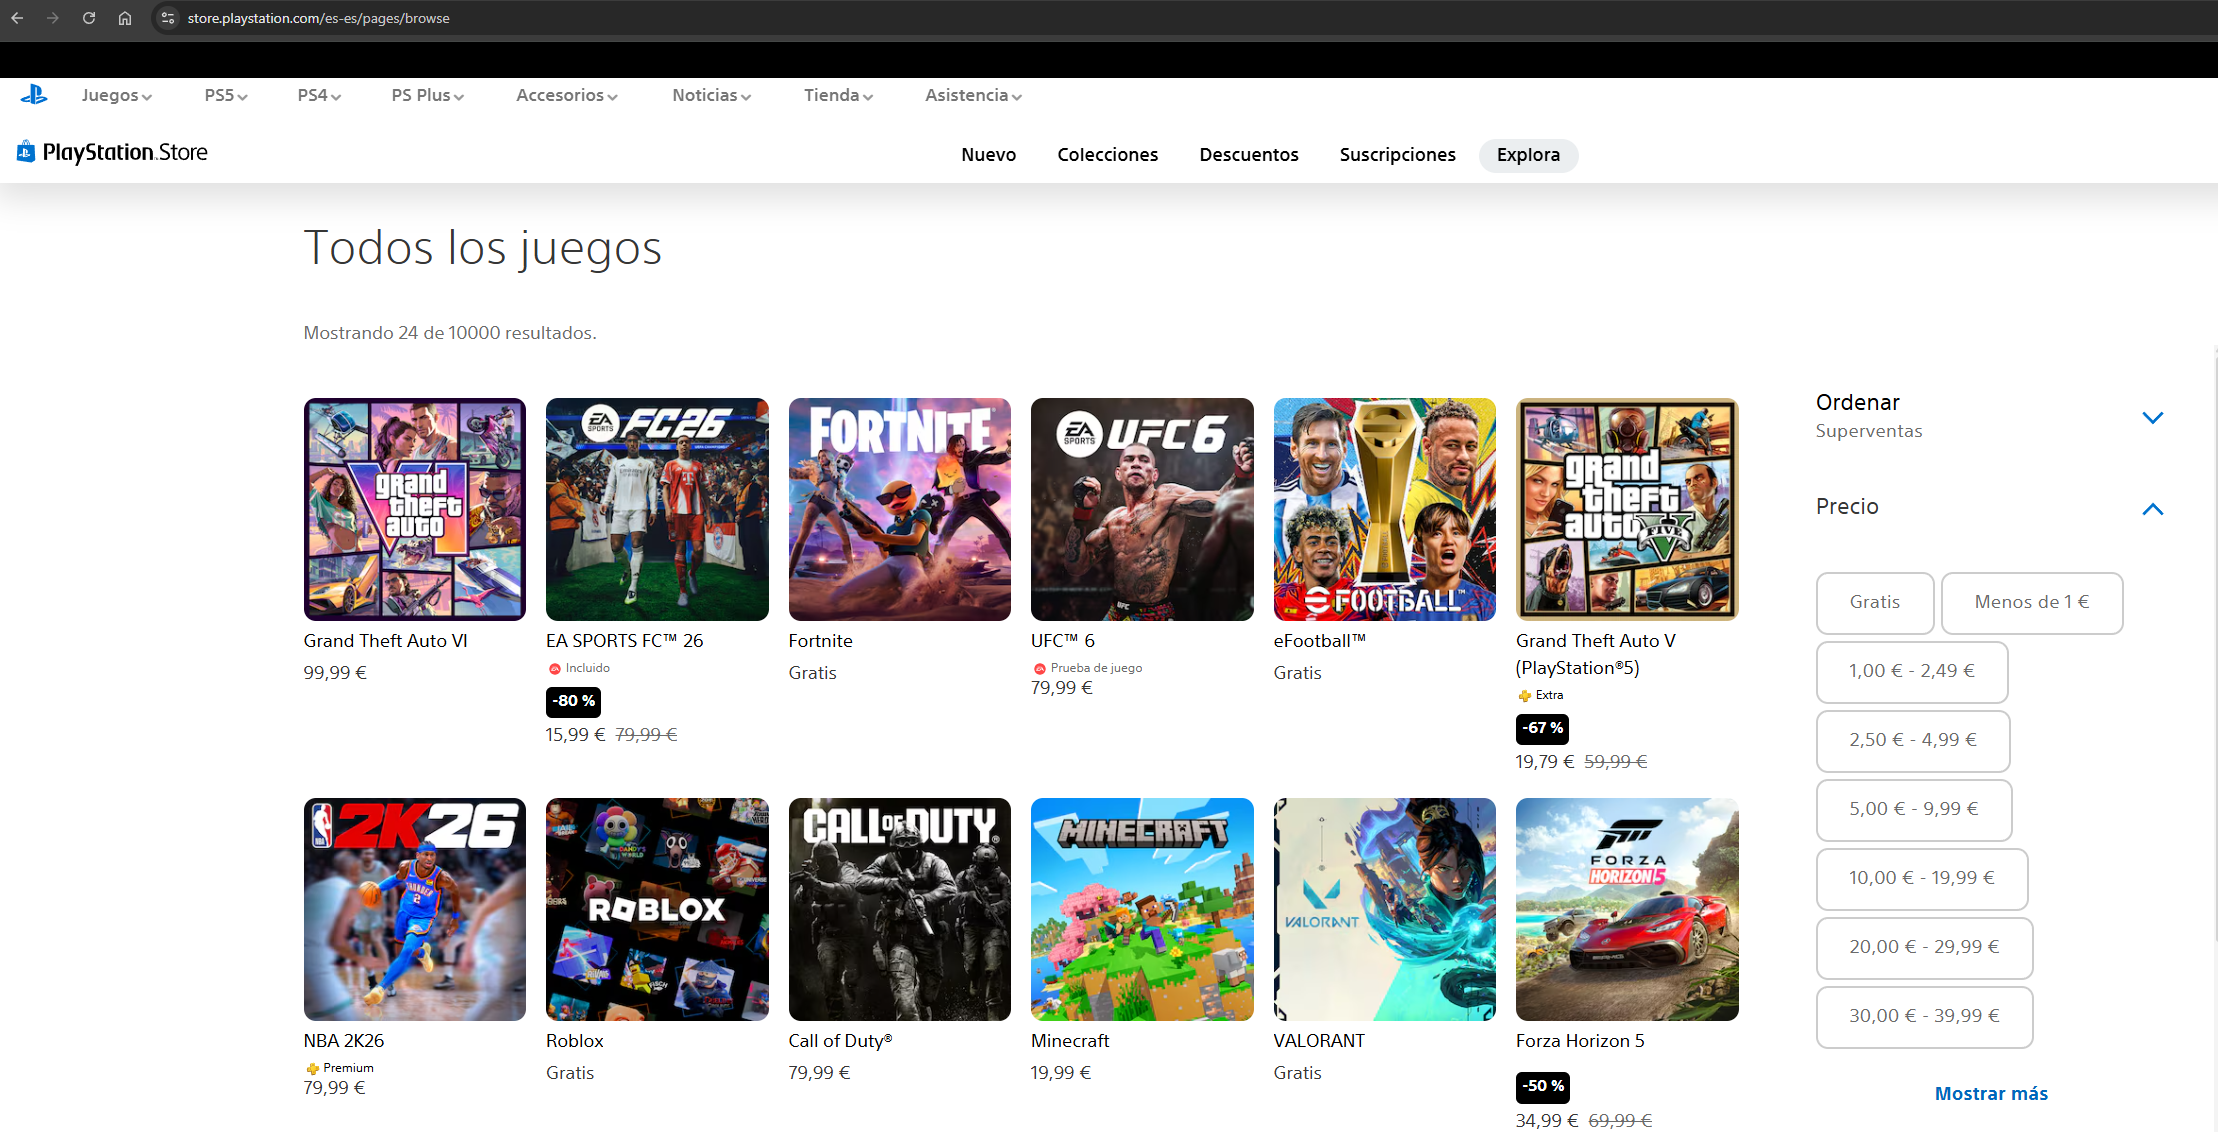
Task: Open the Tienda dropdown menu
Action: (x=839, y=95)
